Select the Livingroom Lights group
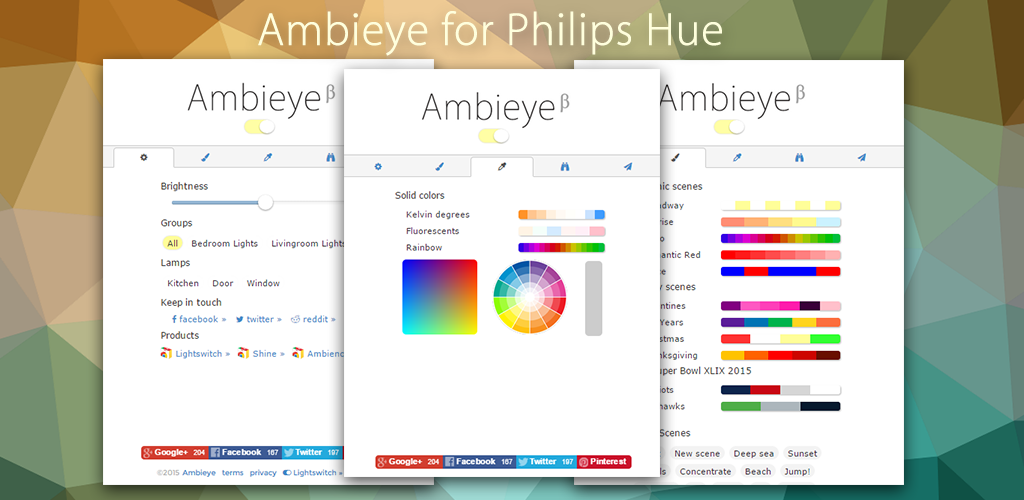This screenshot has height=500, width=1024. (x=307, y=243)
